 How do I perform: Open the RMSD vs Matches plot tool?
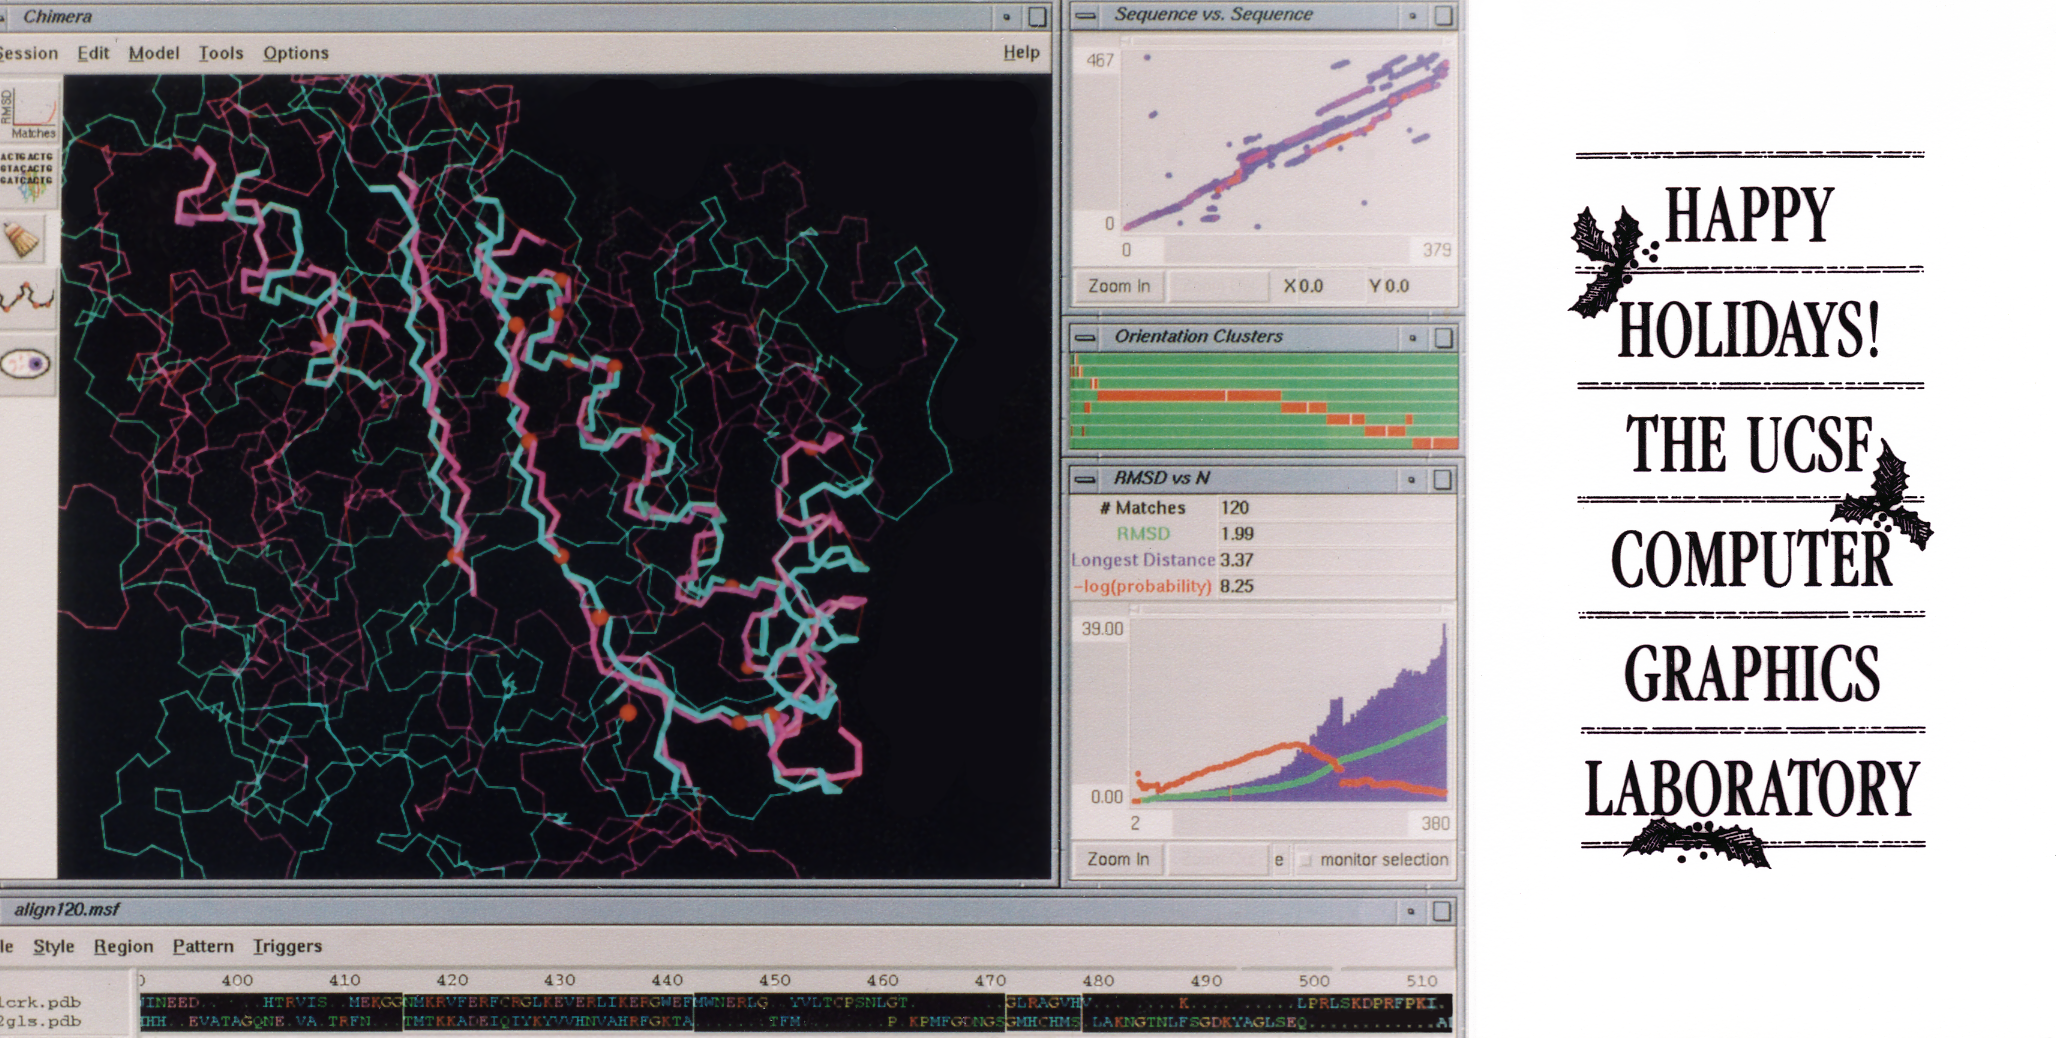click(x=30, y=112)
